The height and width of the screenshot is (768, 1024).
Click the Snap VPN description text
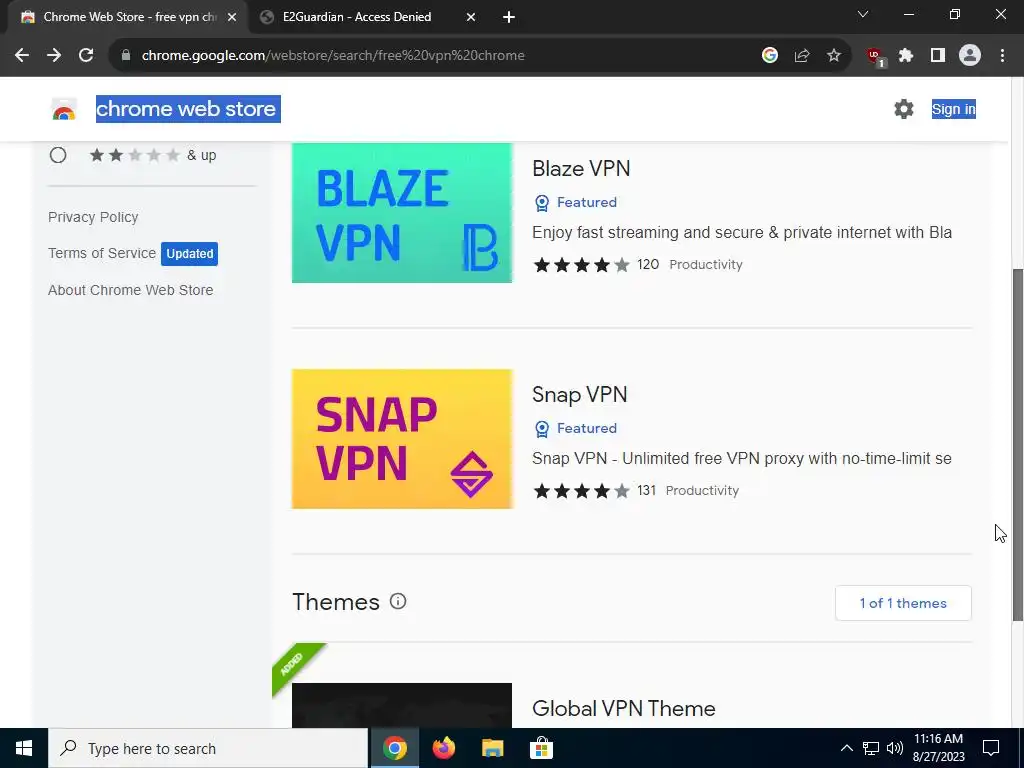point(742,458)
